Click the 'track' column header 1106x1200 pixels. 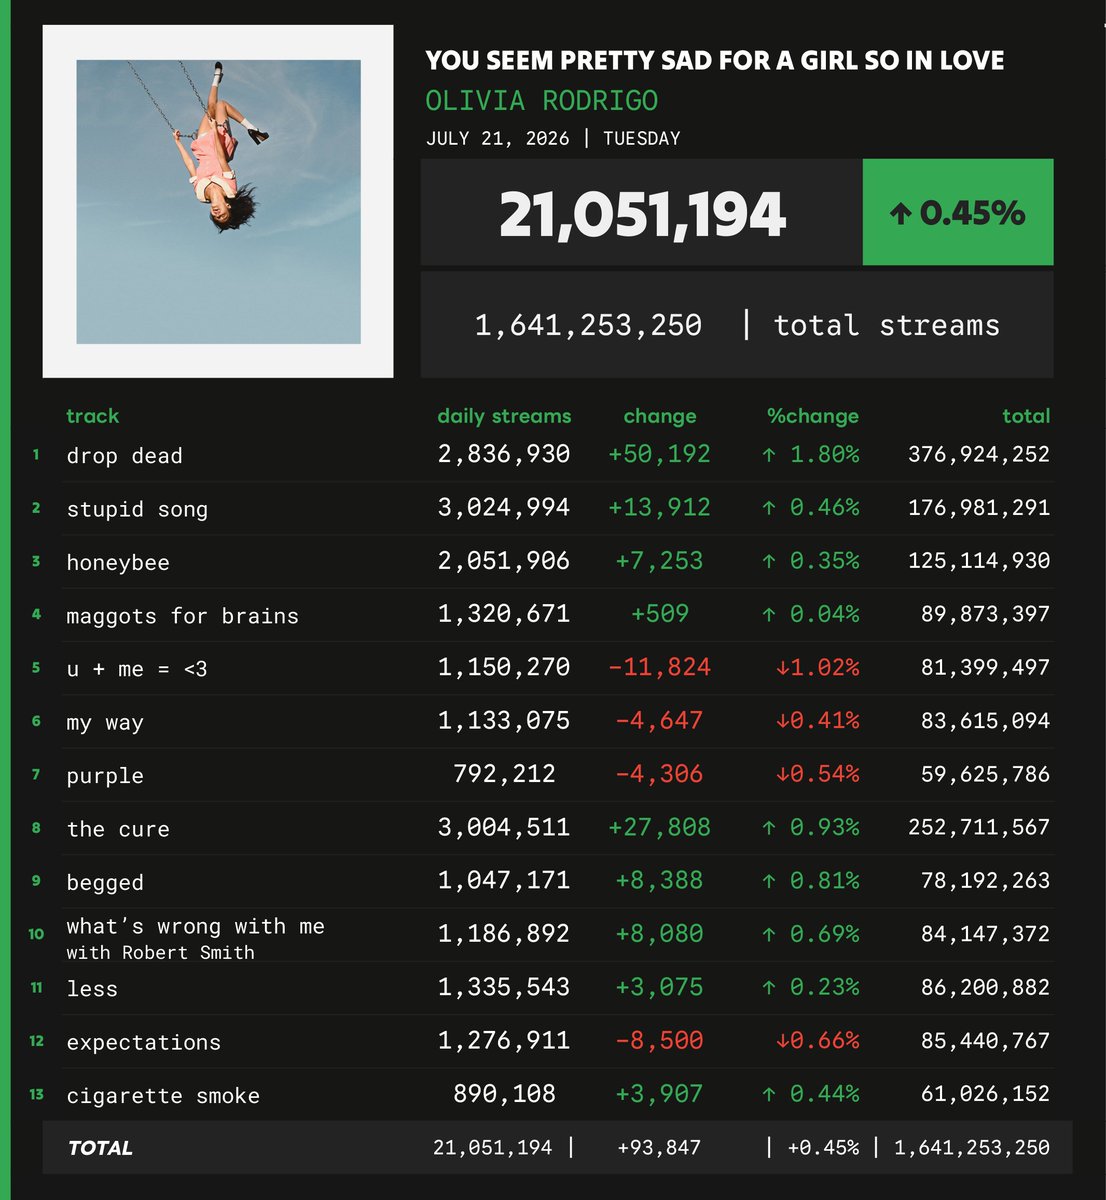(x=92, y=416)
